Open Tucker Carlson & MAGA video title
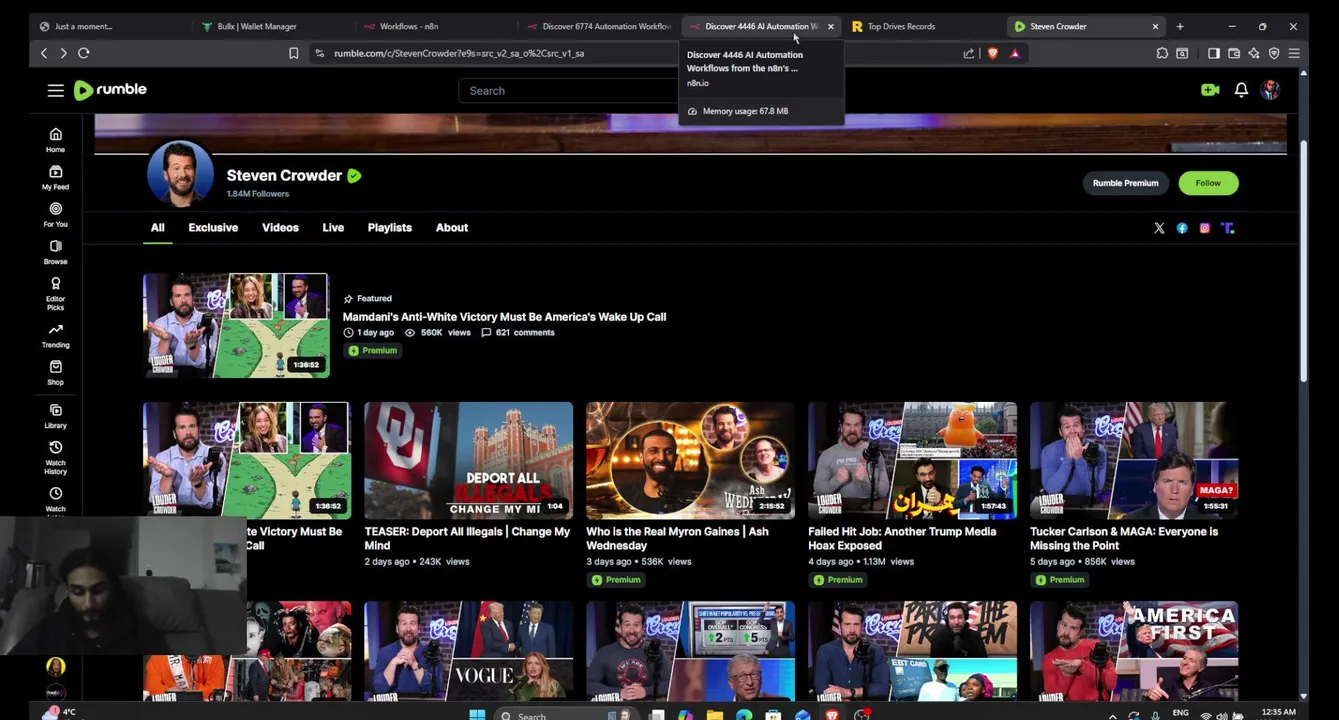The image size is (1339, 720). click(1124, 539)
